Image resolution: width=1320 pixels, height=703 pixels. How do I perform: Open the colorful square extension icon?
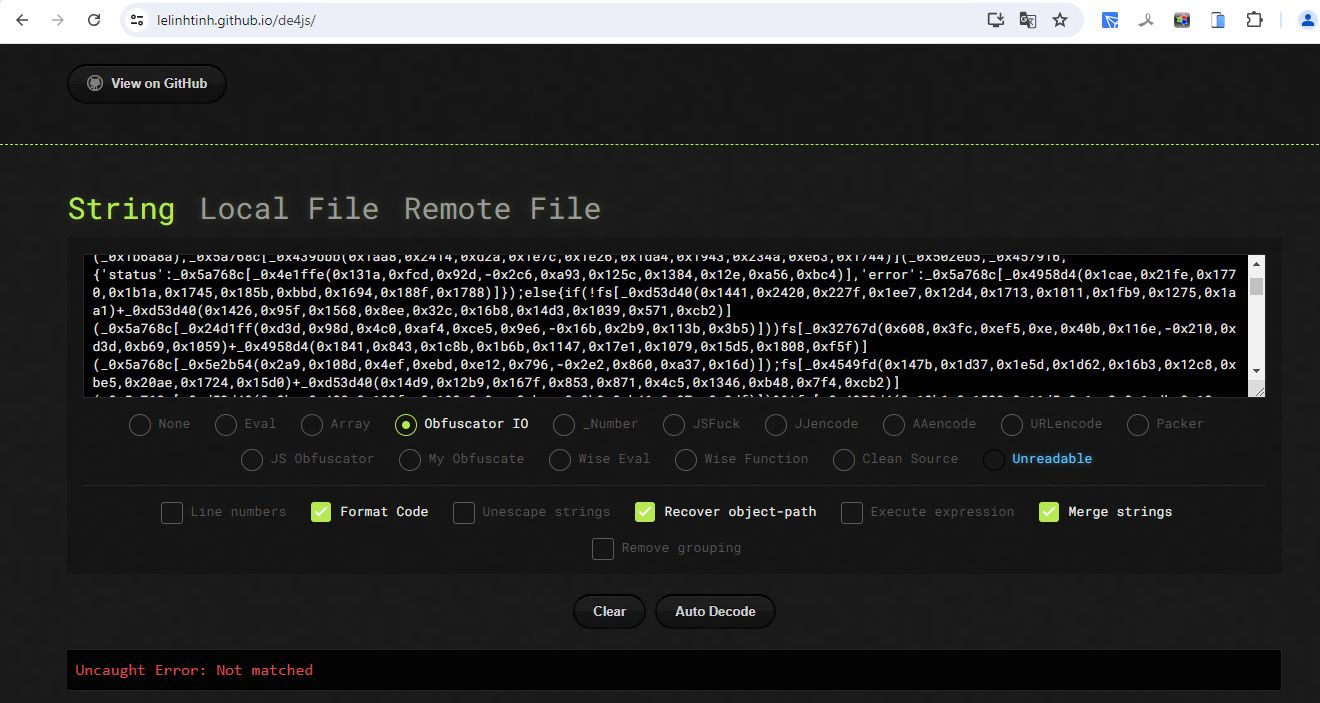[1182, 20]
